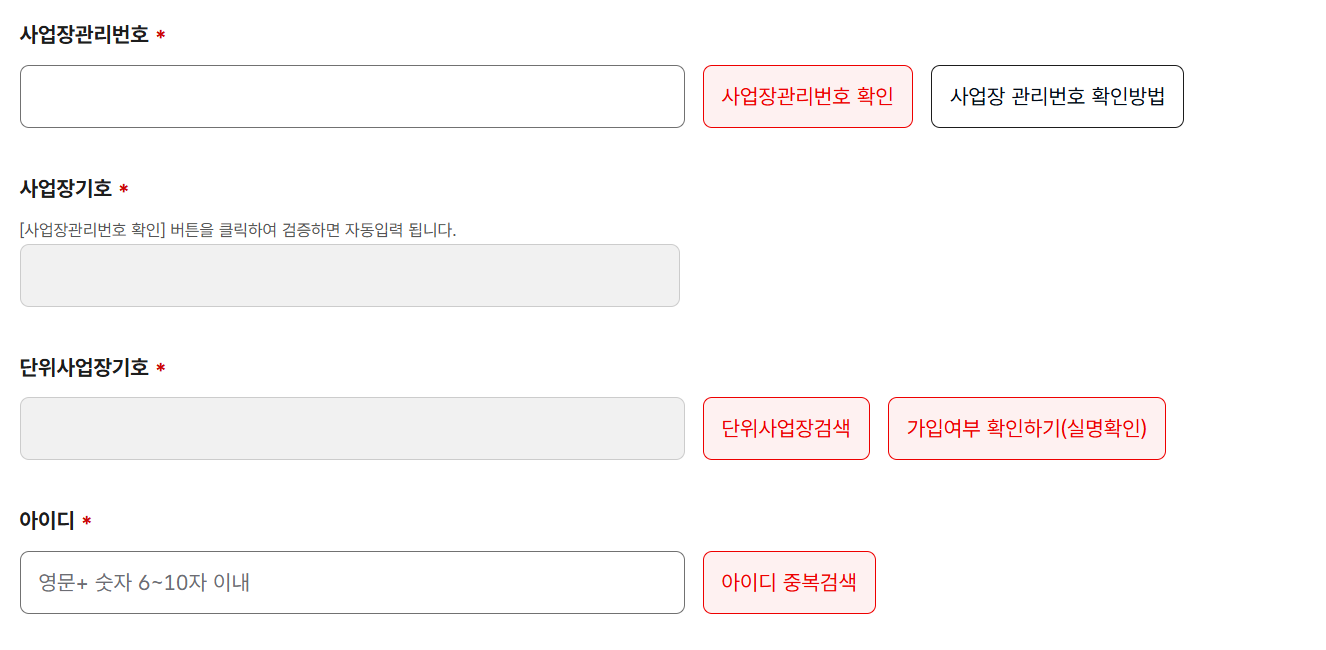Click the red-outlined verify button next to the top field
Viewport: 1326px width, 650px height.
[807, 96]
